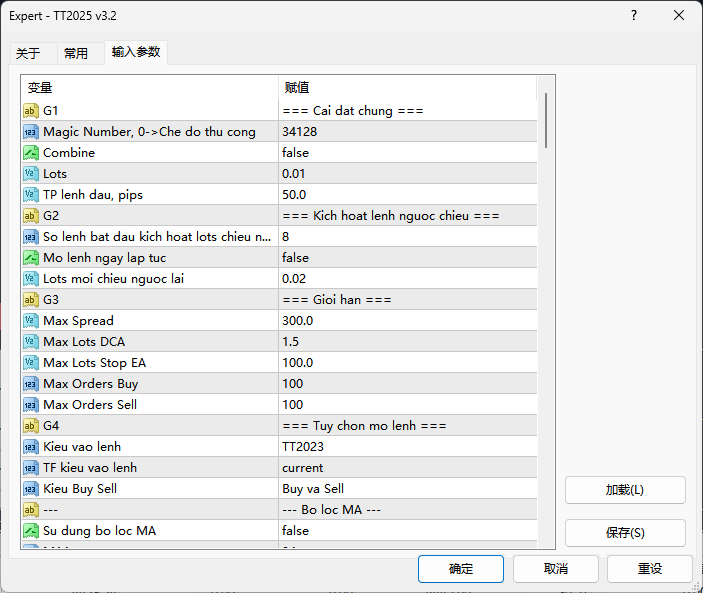
Task: Click the integer icon beside Max Orders Buy
Action: [31, 384]
